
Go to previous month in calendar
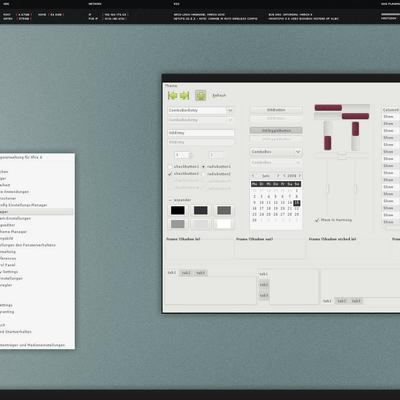(253, 176)
